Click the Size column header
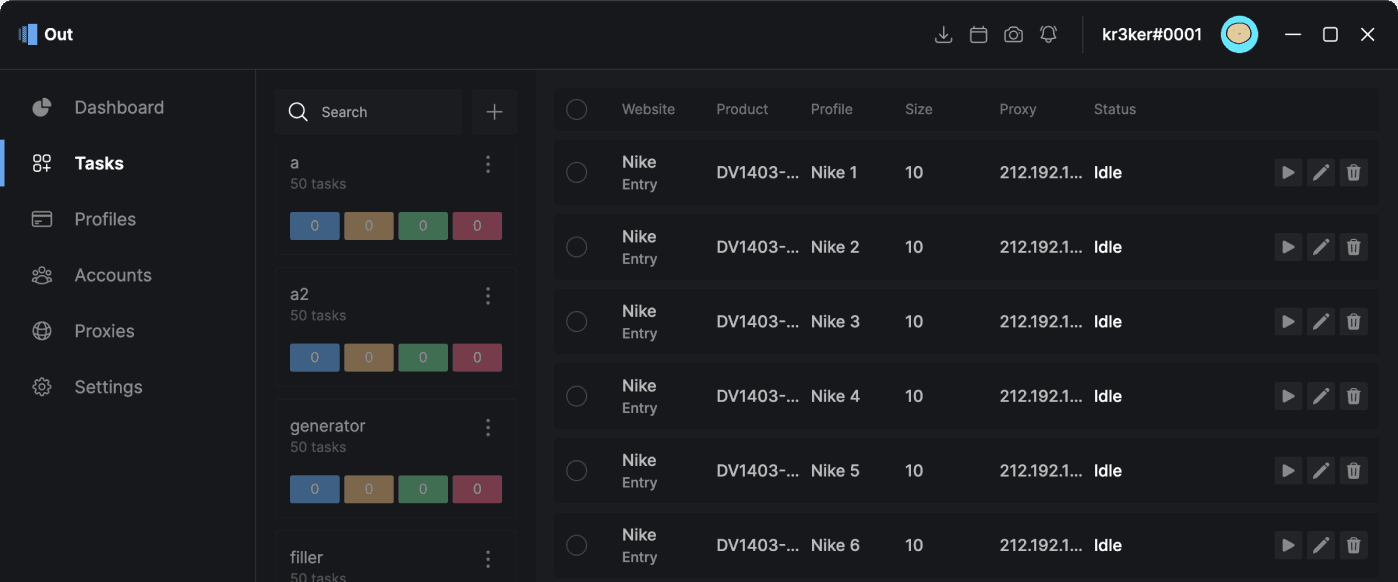The image size is (1398, 582). tap(919, 109)
